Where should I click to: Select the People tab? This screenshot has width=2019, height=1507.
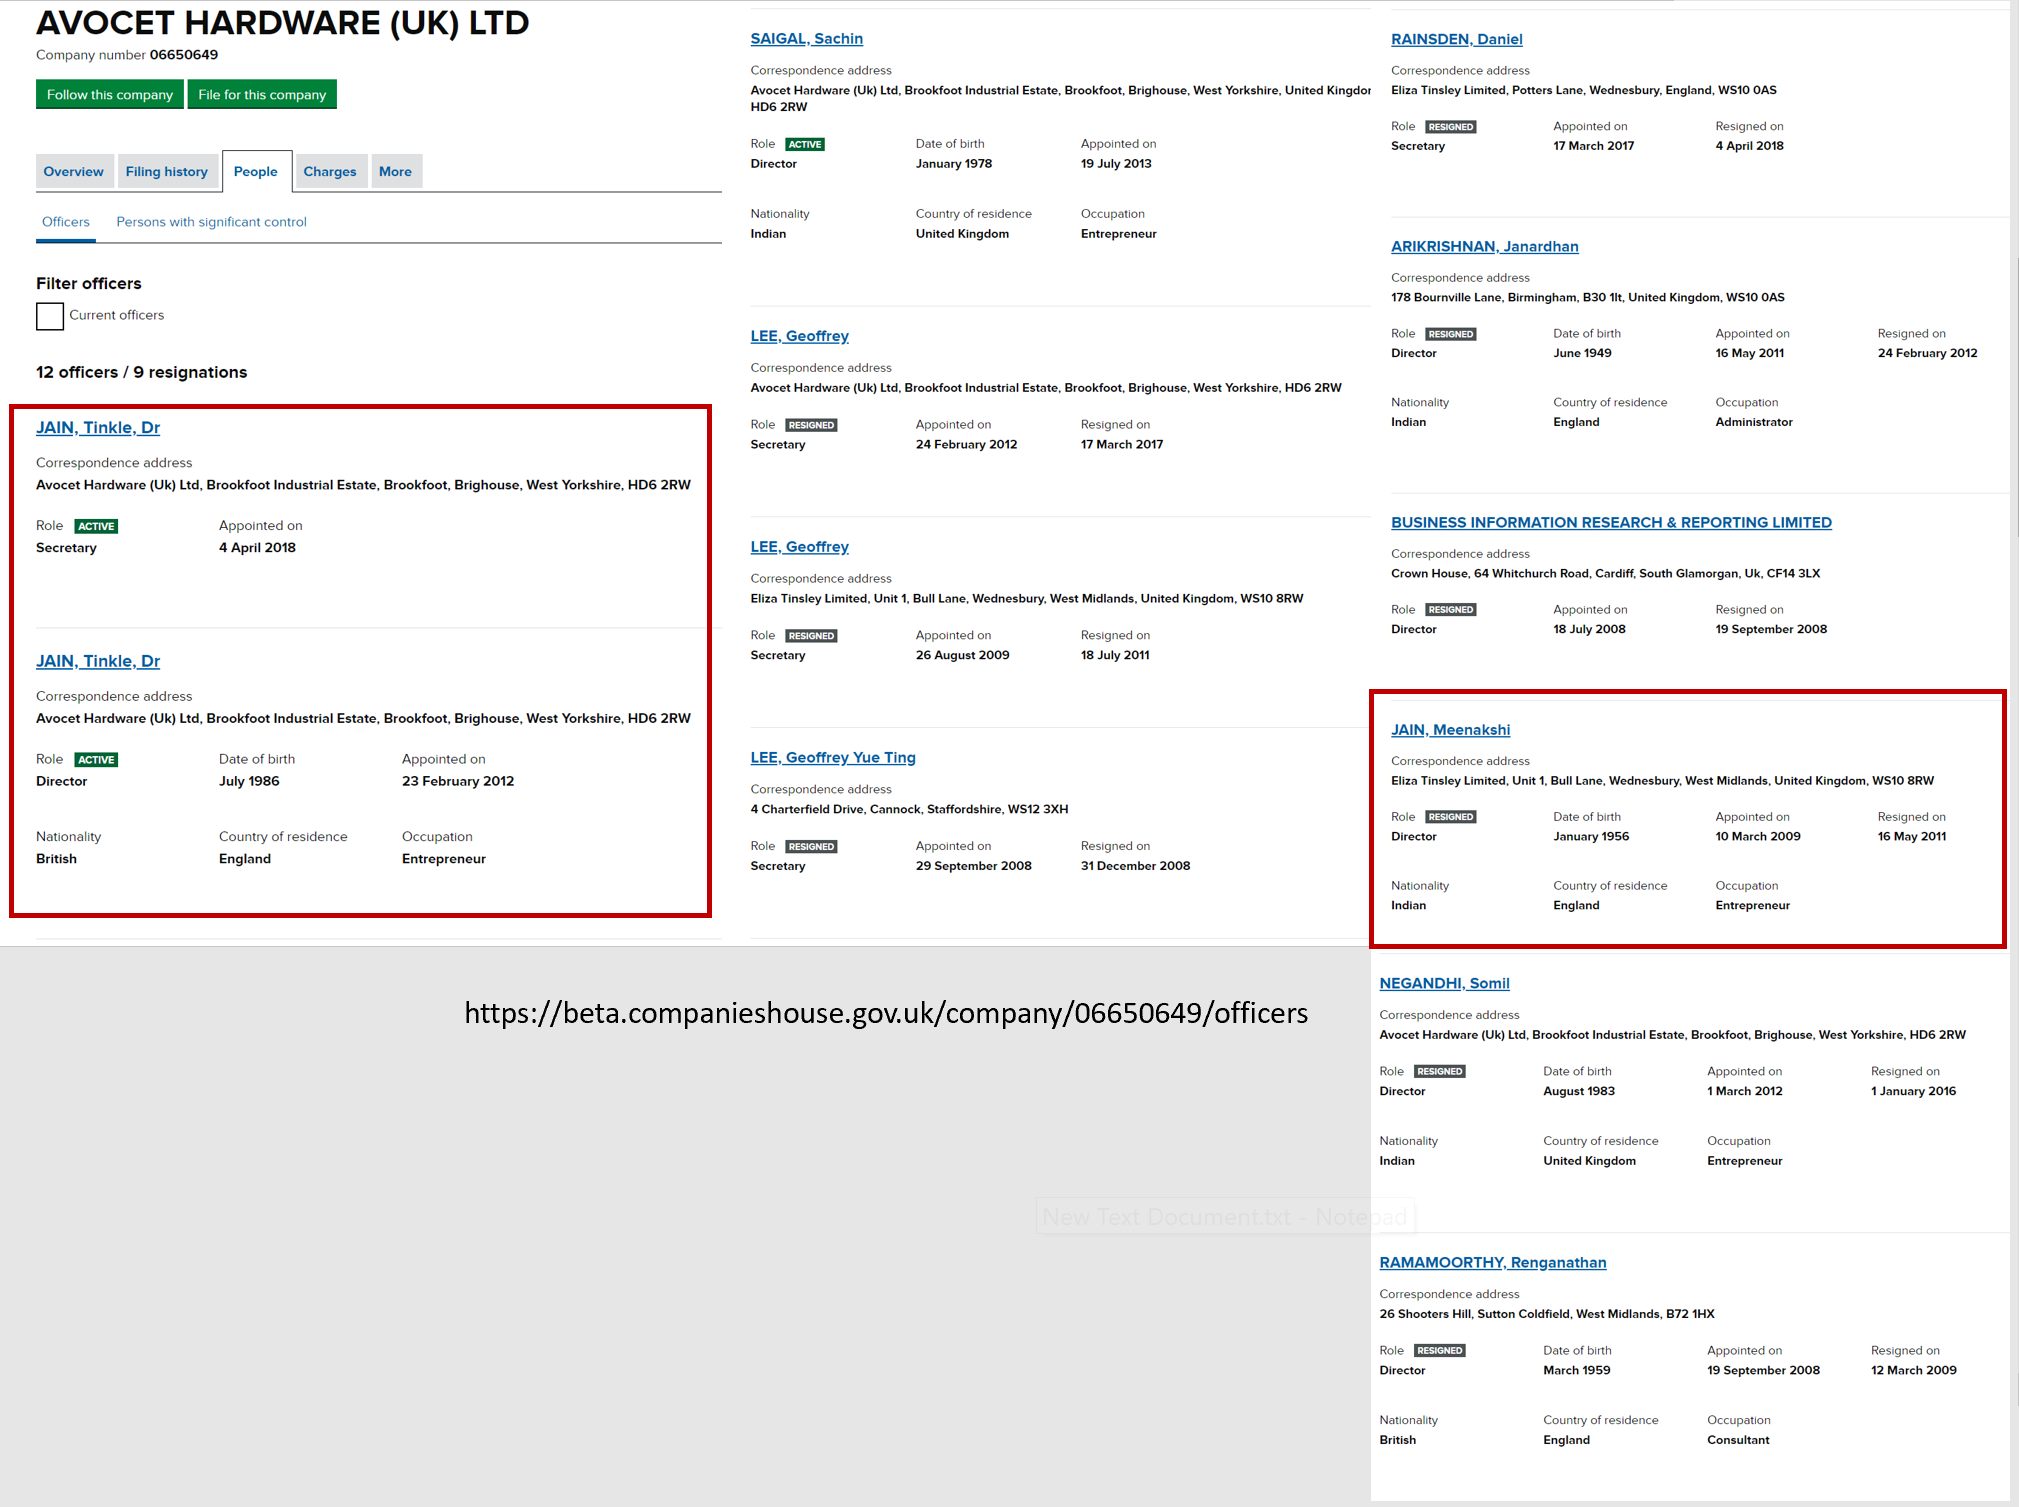click(256, 172)
